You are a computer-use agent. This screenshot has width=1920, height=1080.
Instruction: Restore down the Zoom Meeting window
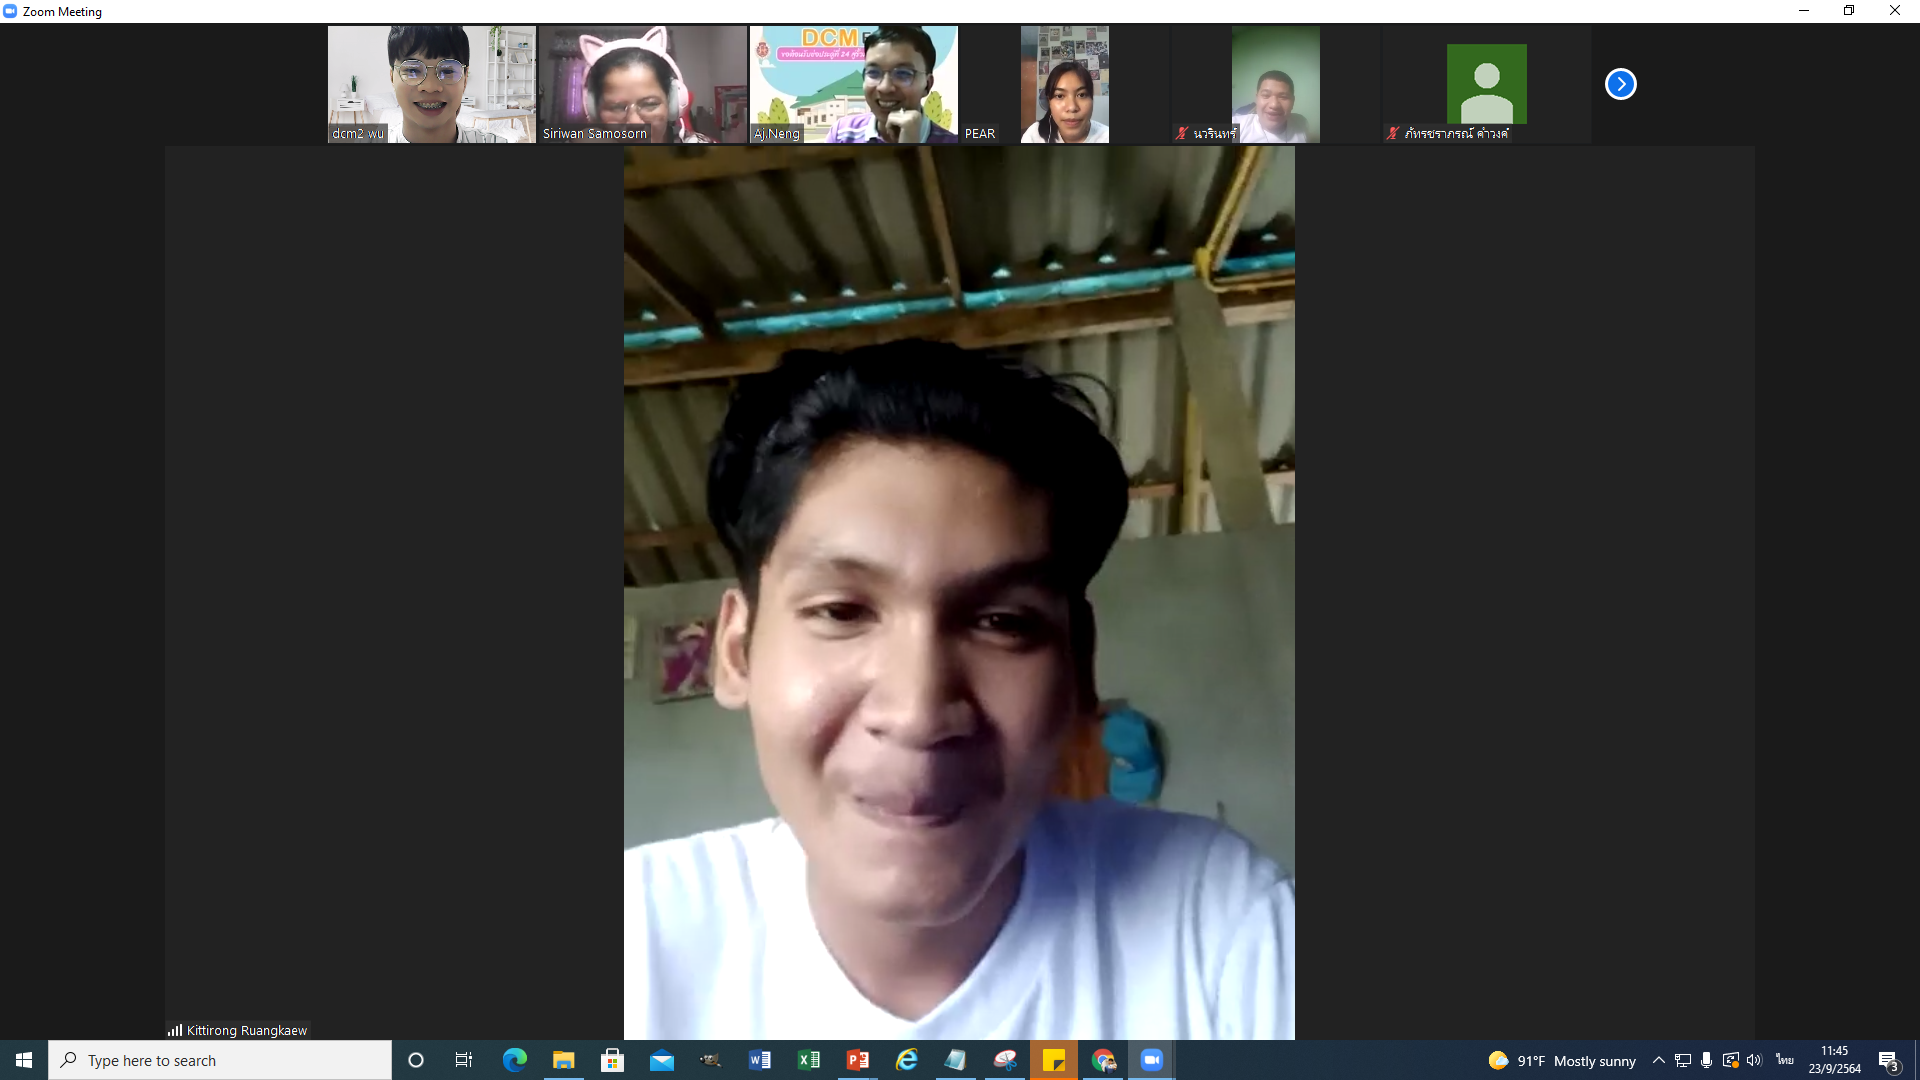1849,11
